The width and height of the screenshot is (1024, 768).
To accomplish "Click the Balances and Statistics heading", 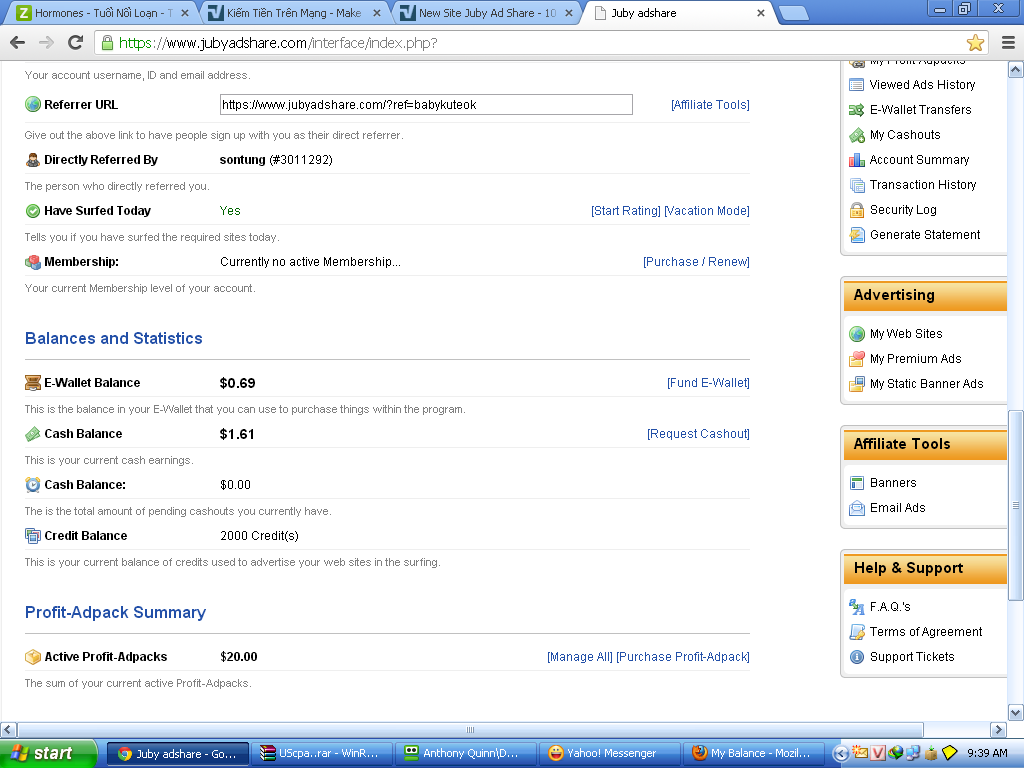I will [114, 338].
